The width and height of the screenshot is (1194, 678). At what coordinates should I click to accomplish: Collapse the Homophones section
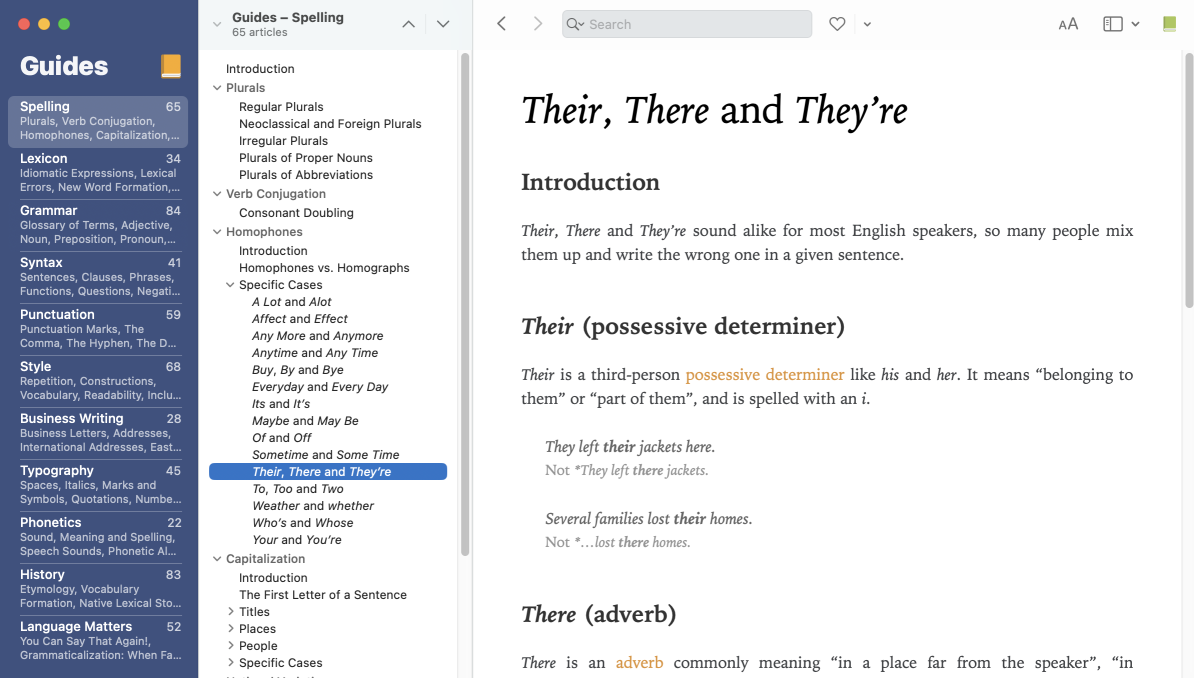[x=217, y=232]
